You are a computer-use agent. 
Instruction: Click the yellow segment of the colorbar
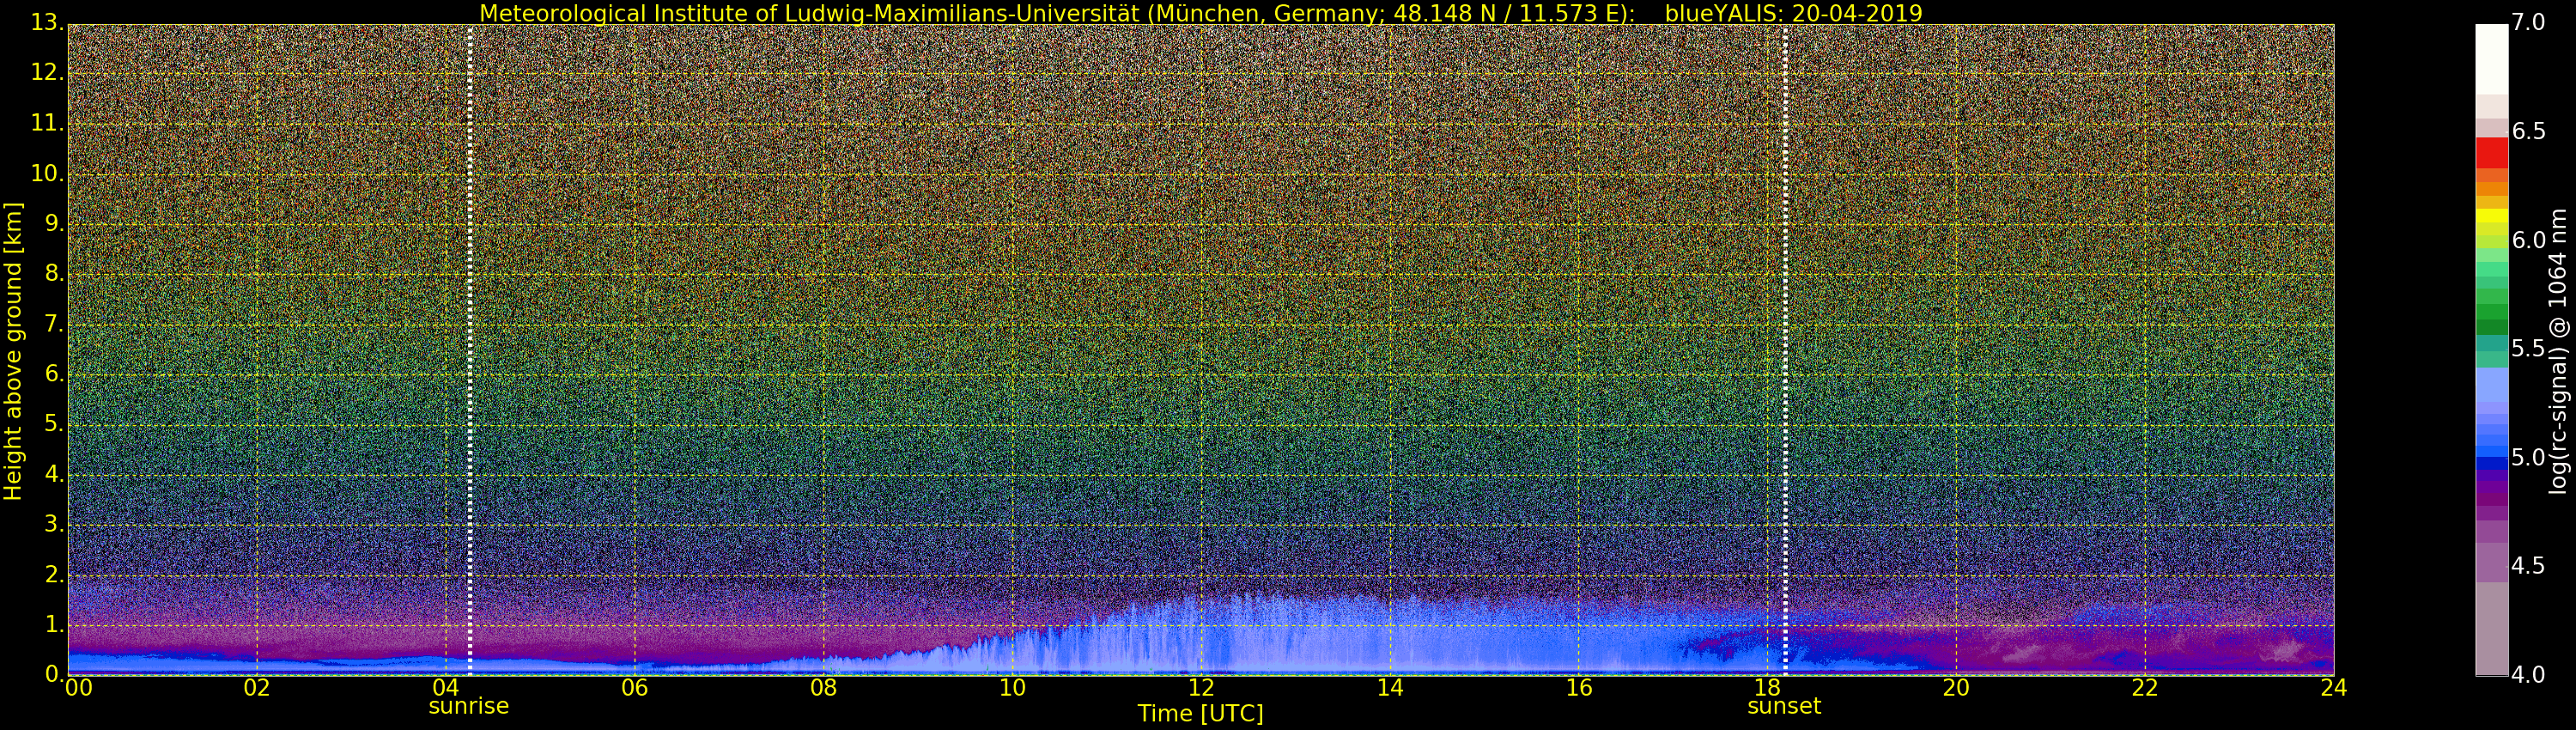2492,215
